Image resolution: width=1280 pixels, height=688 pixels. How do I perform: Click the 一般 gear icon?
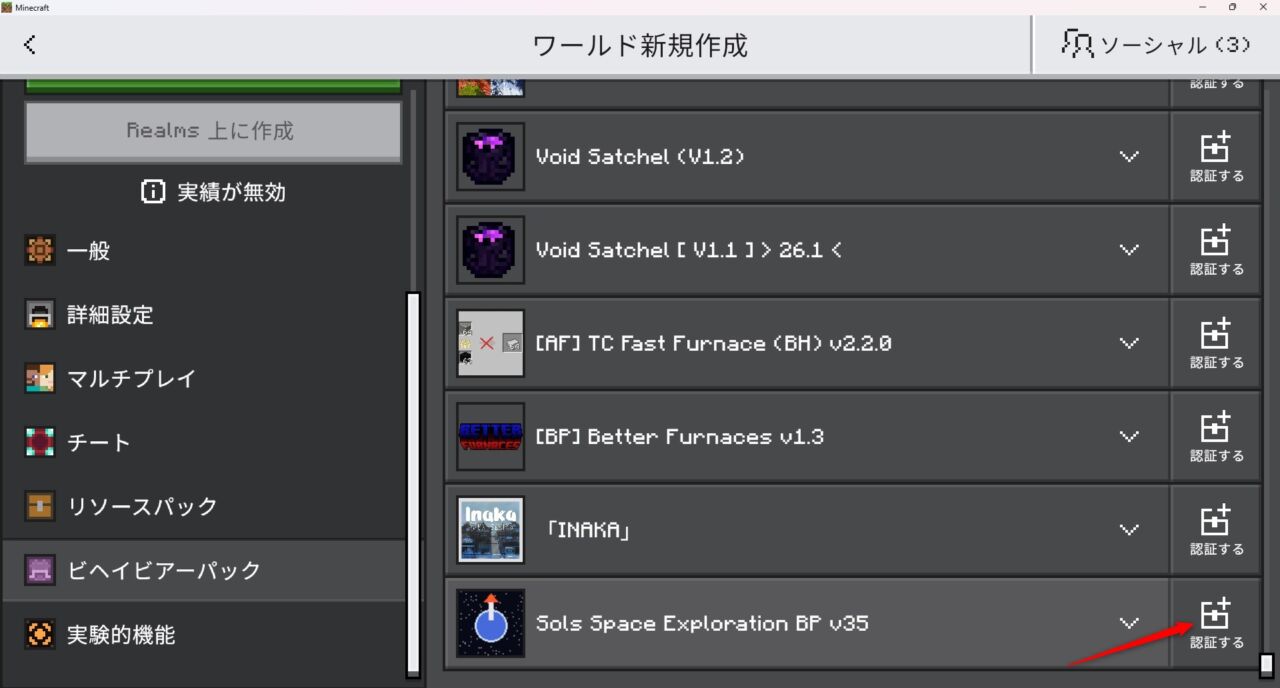tap(40, 251)
